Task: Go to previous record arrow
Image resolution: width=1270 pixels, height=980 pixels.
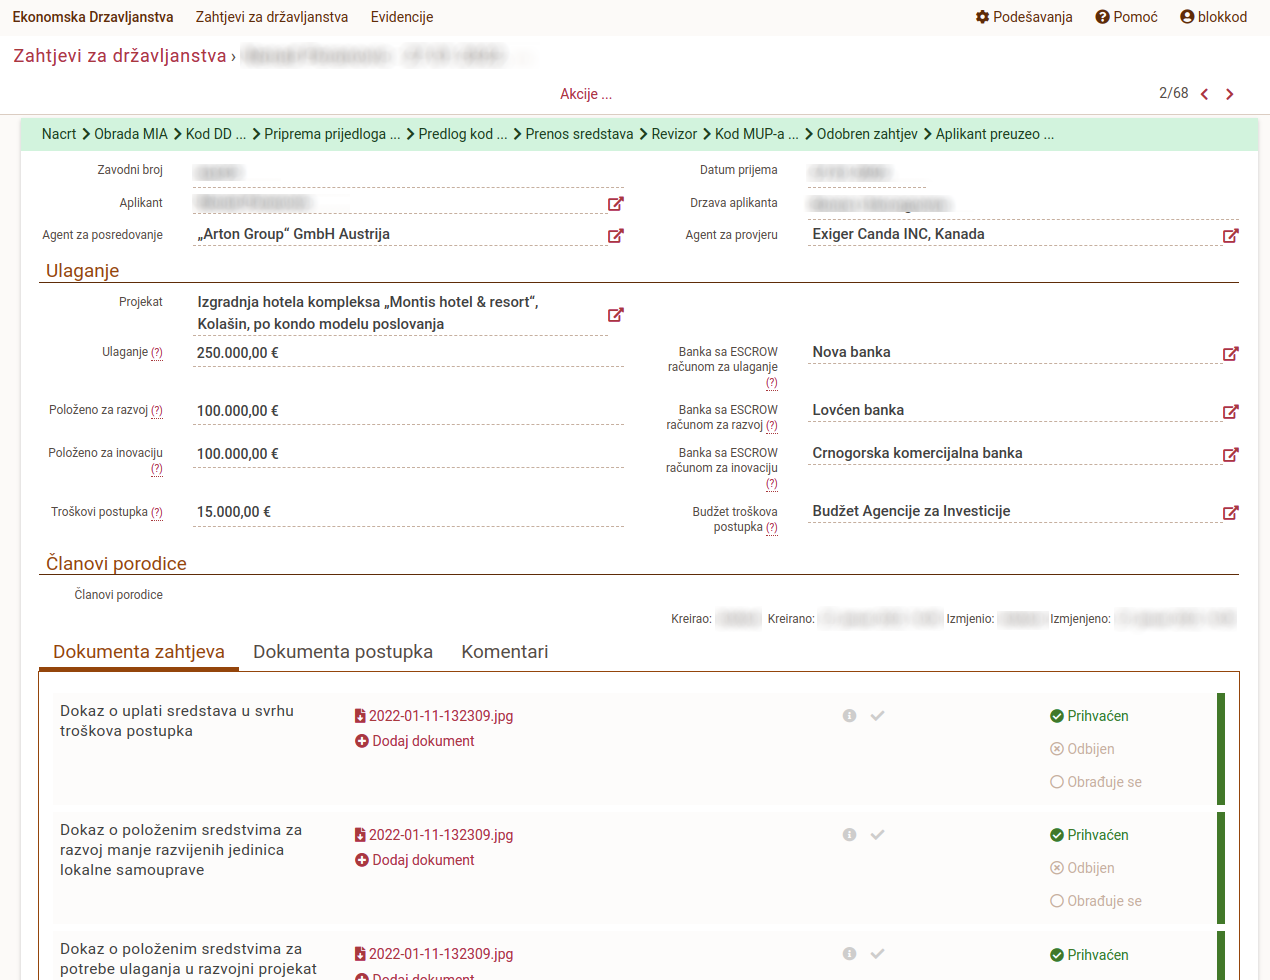Action: coord(1204,94)
